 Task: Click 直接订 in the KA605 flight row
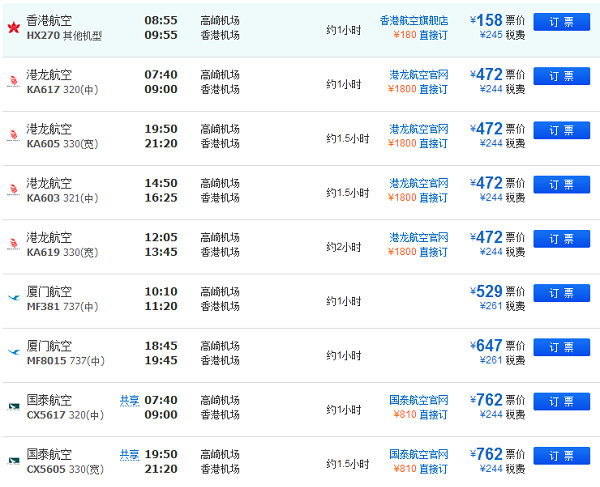click(433, 143)
